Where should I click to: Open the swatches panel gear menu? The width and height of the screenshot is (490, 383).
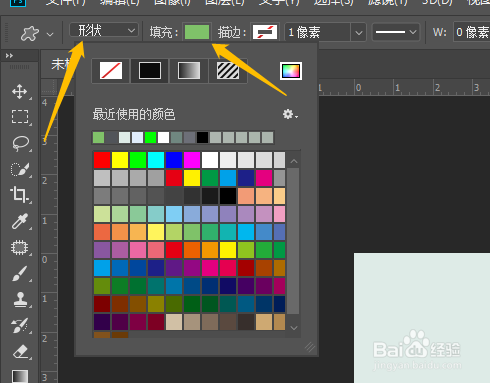pos(290,114)
